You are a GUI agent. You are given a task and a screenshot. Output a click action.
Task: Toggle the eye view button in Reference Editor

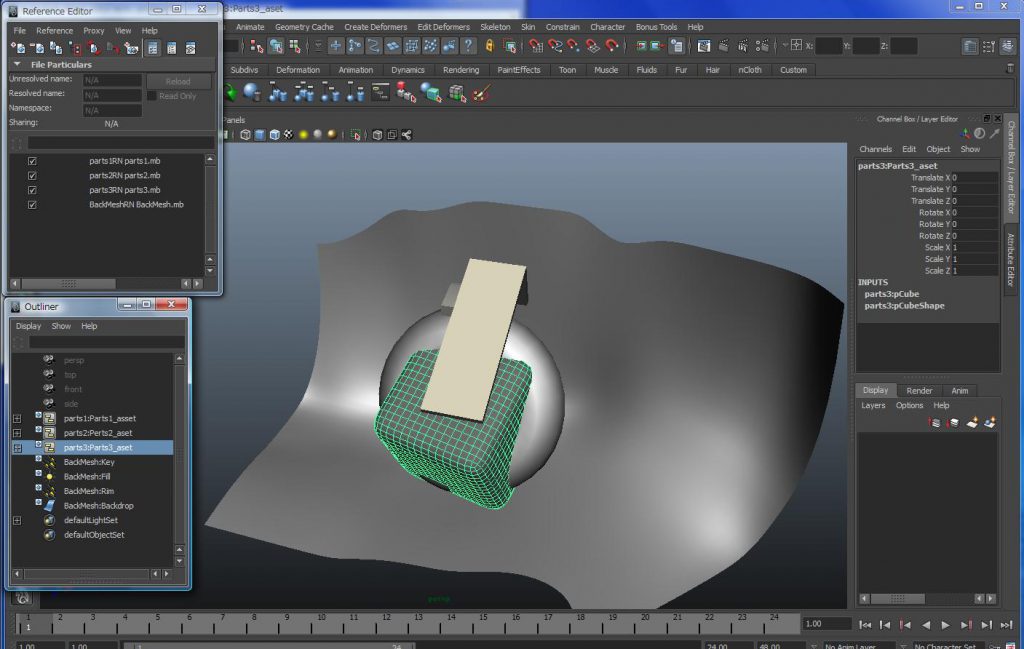tap(191, 48)
